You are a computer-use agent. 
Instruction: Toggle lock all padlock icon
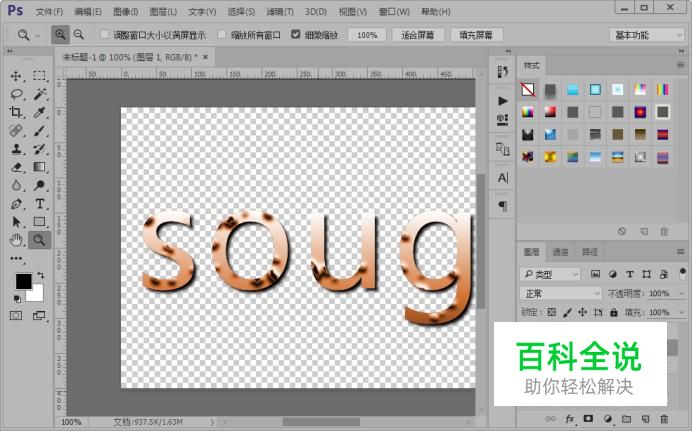613,312
